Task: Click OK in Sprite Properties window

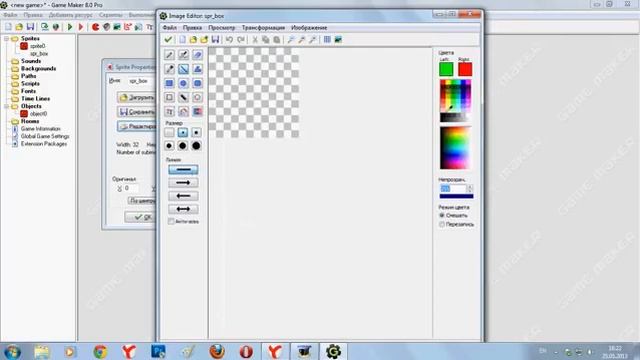Action: [x=140, y=217]
